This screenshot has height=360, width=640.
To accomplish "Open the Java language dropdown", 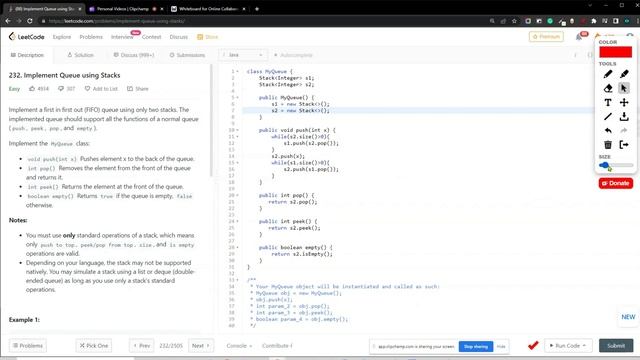I will (x=243, y=55).
